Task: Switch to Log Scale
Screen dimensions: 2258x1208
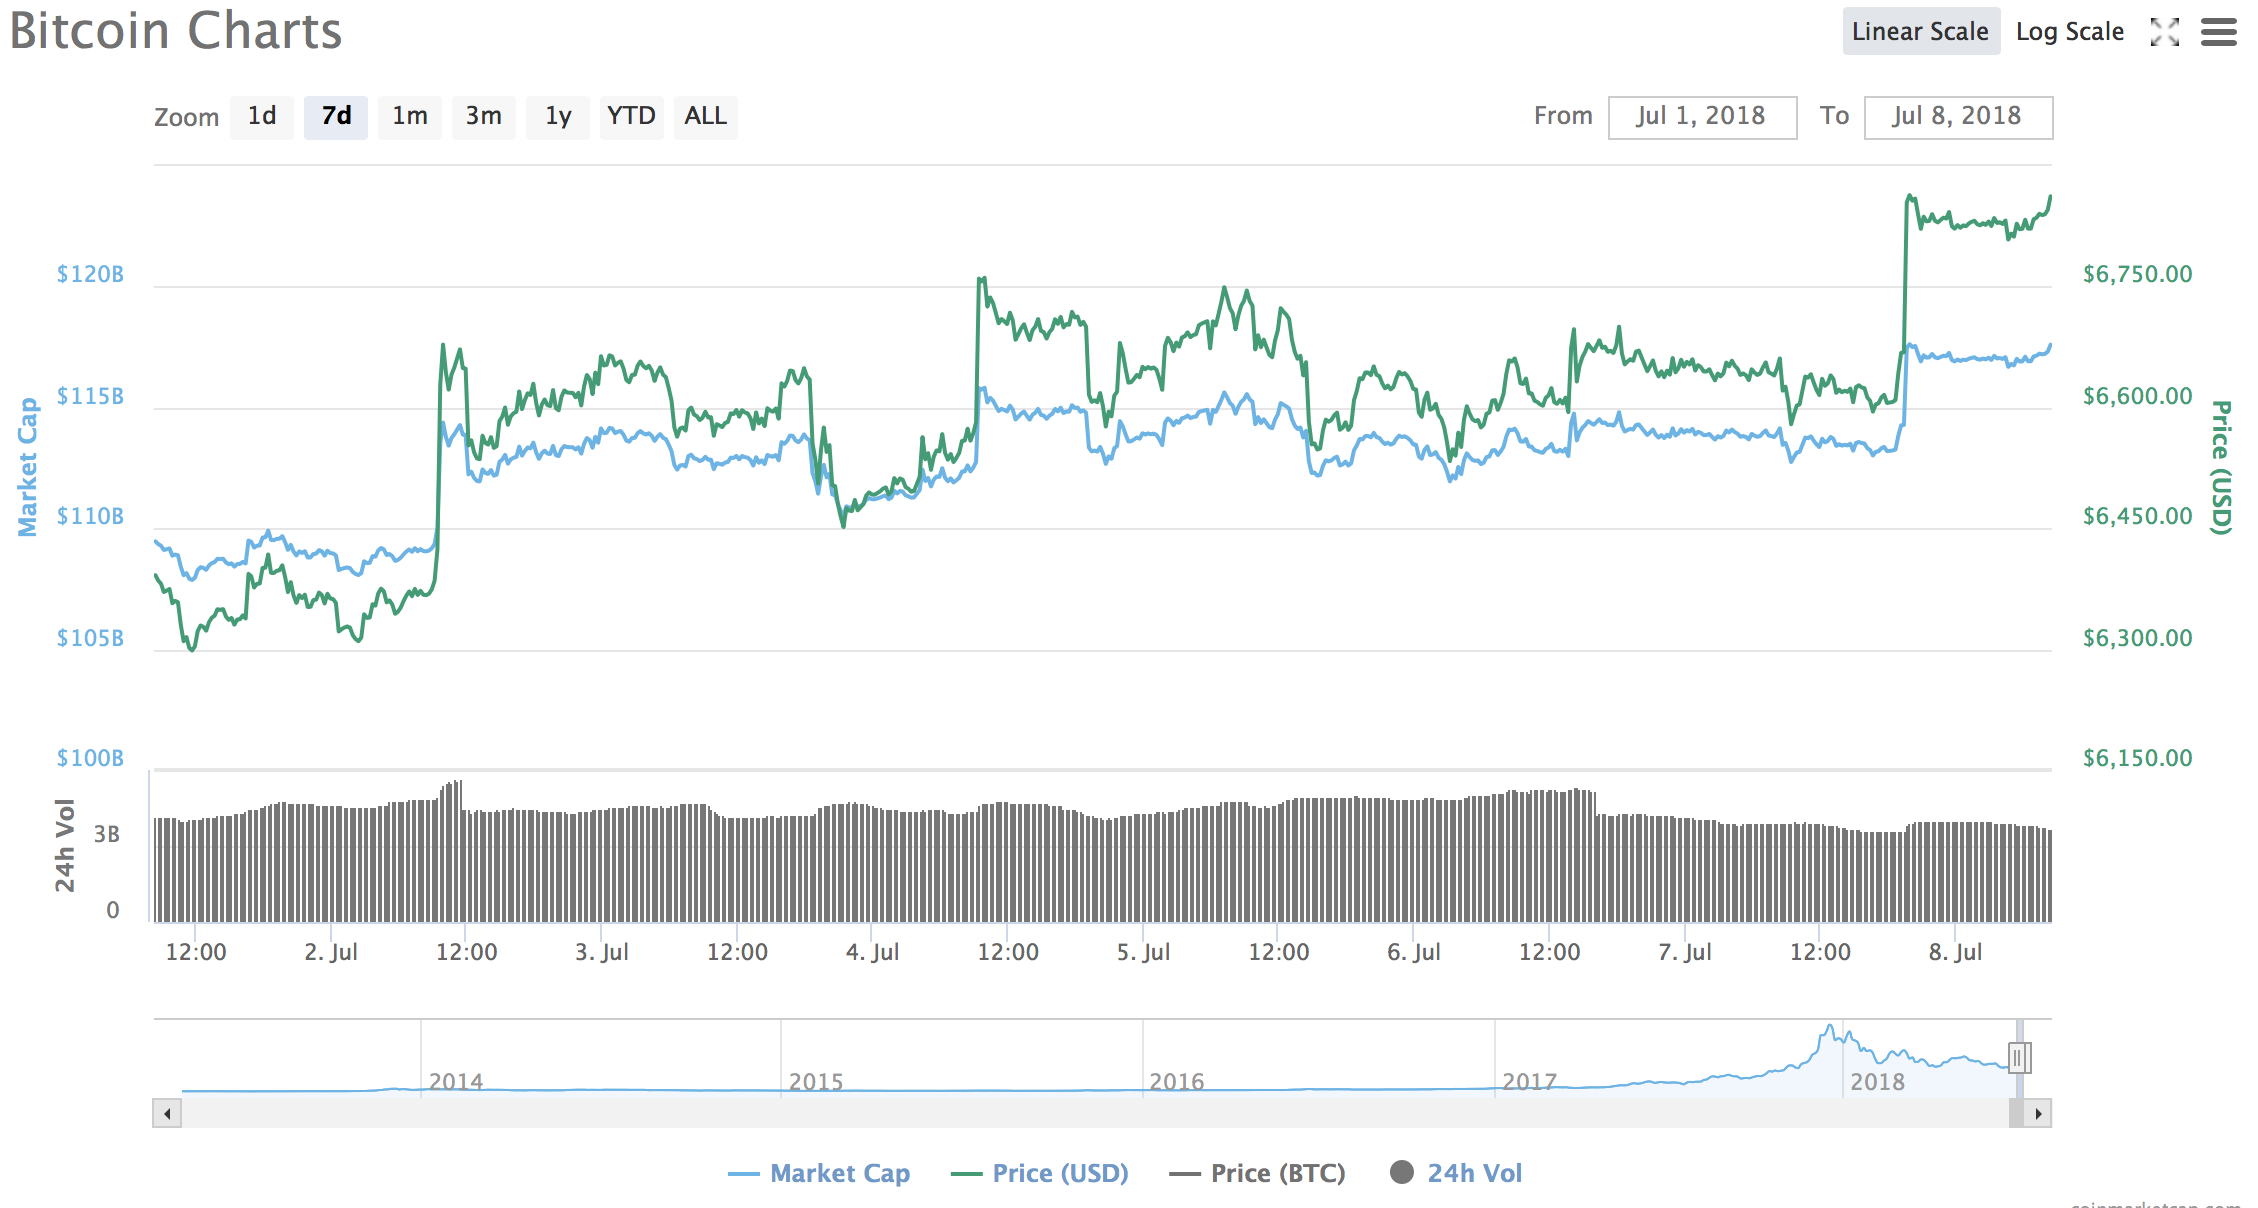Action: (x=2069, y=31)
